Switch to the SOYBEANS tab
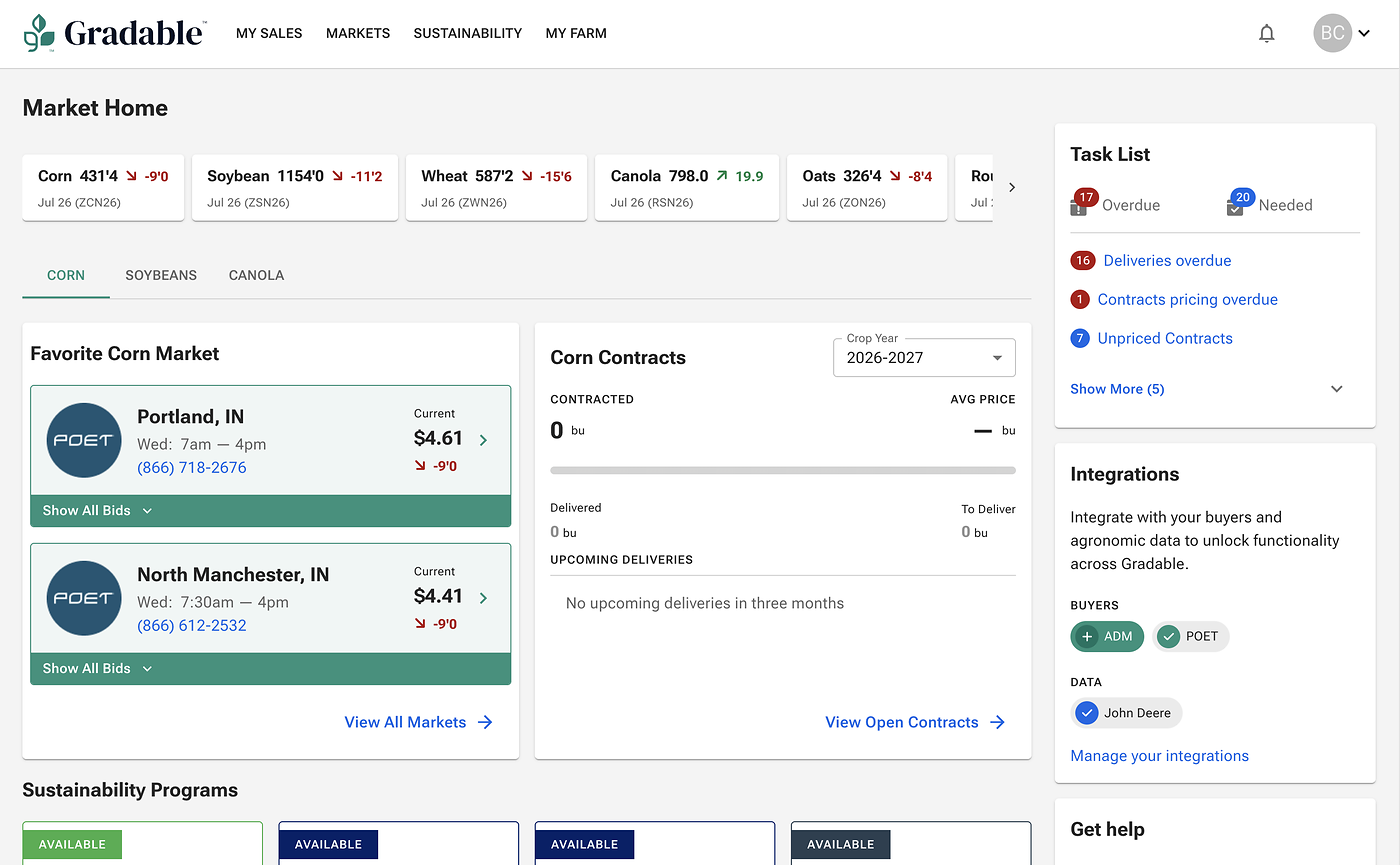 coord(161,275)
